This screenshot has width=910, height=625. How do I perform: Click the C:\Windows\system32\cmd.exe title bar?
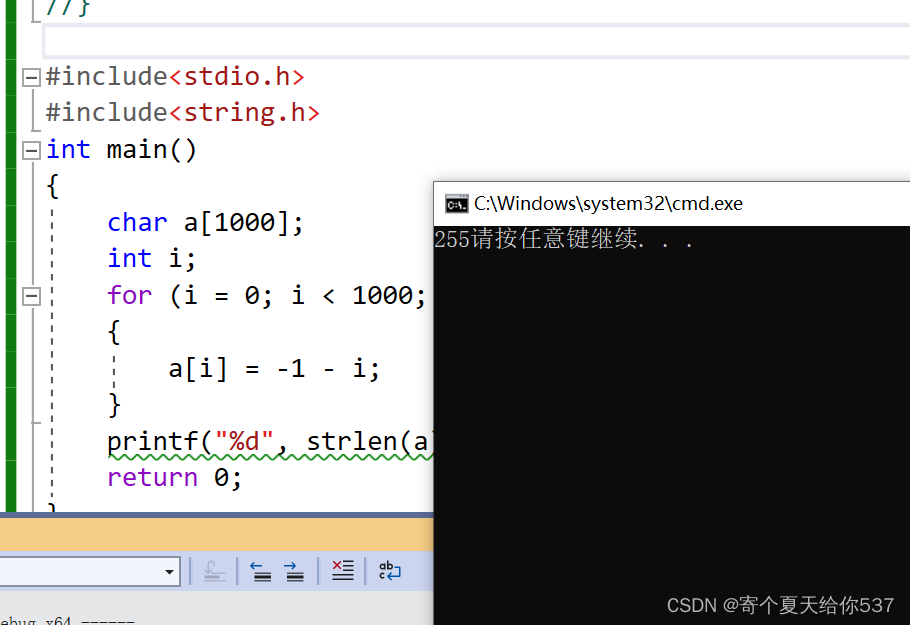(671, 204)
